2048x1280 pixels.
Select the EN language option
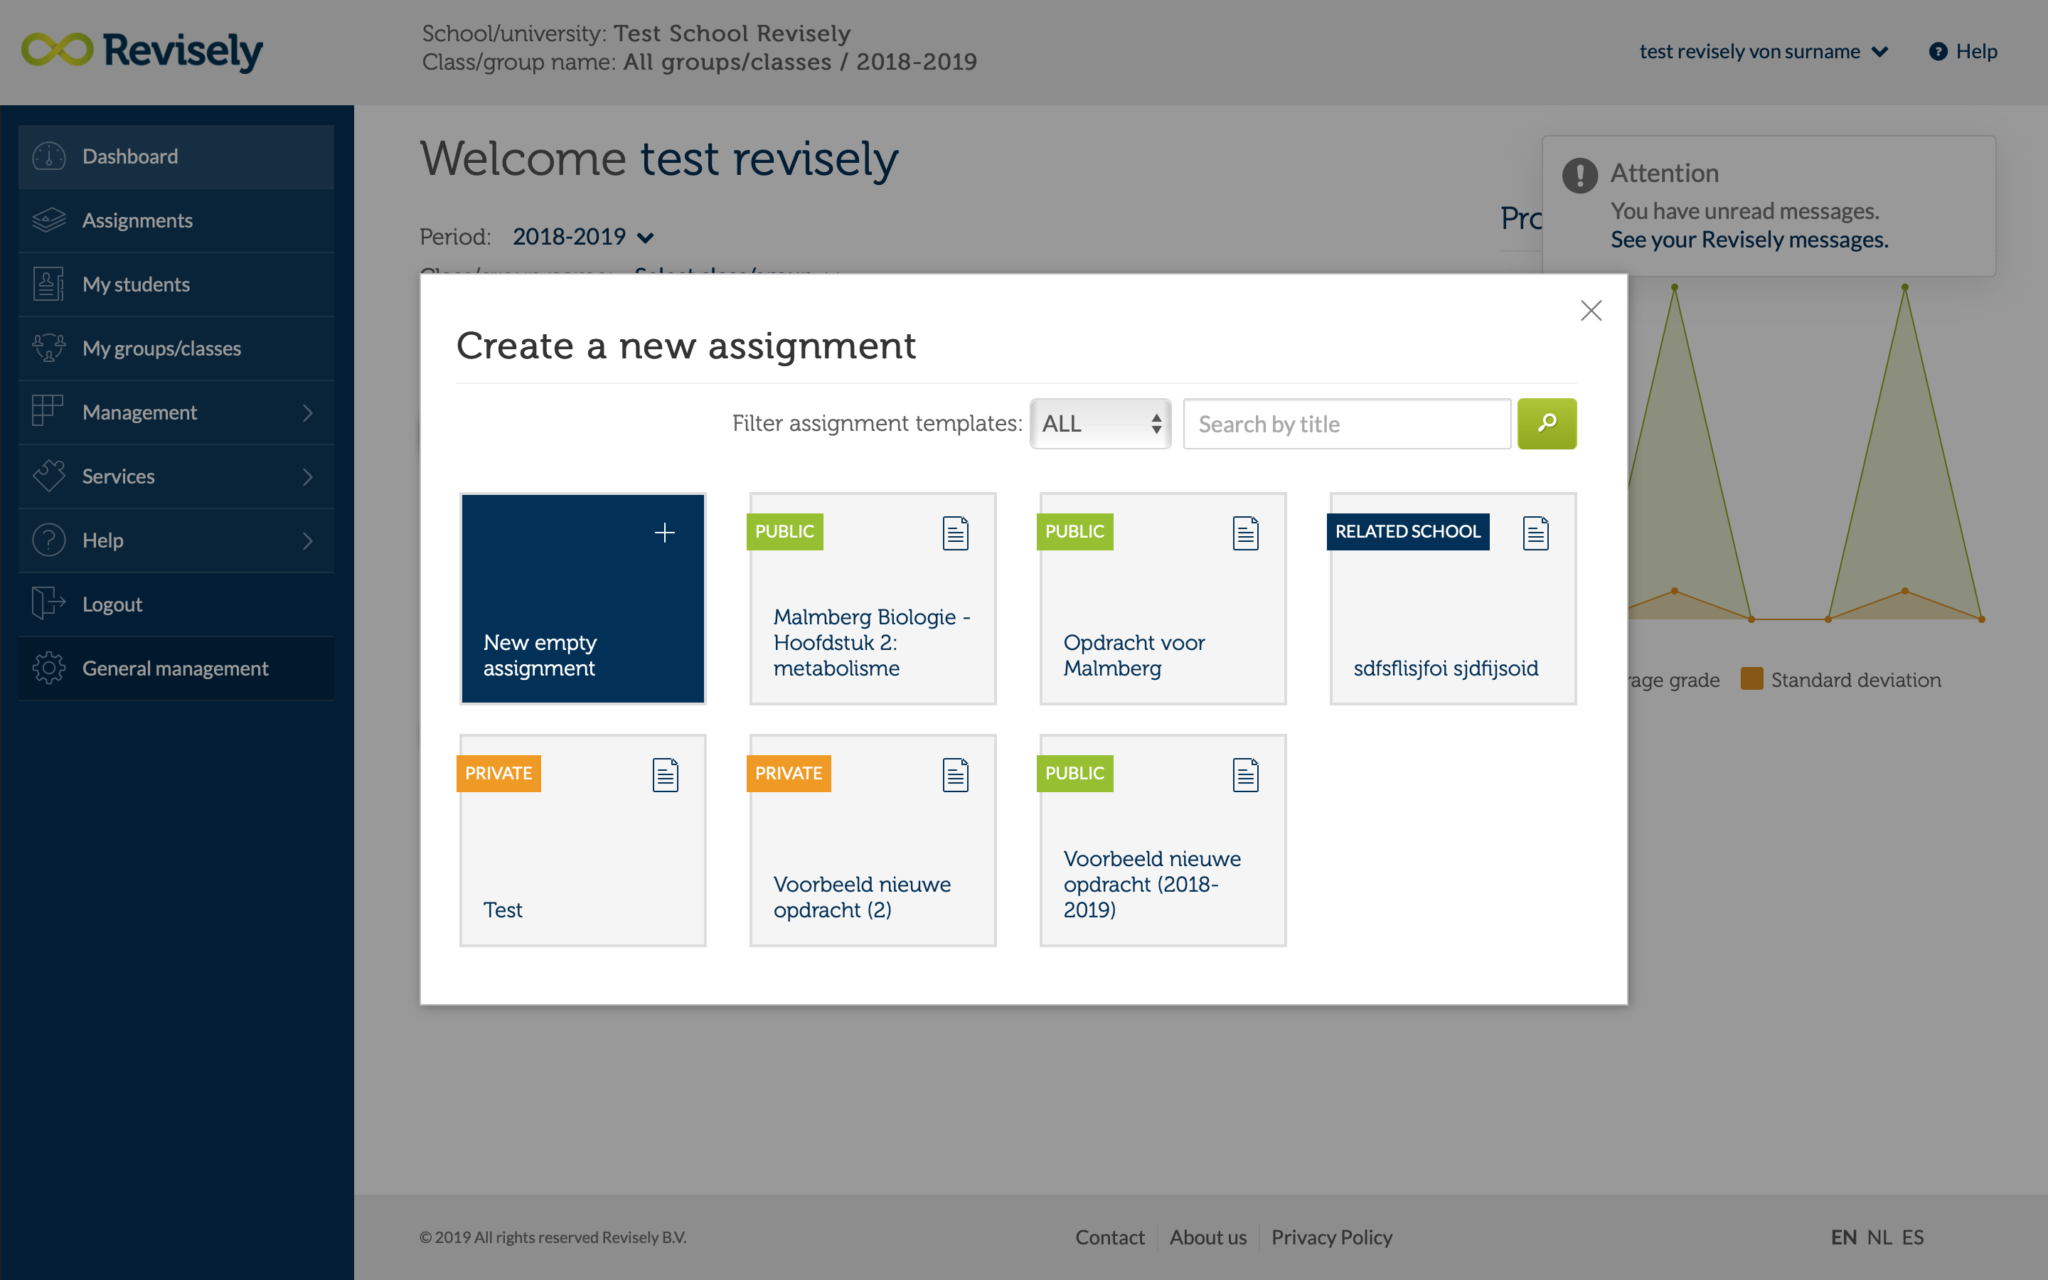[x=1843, y=1237]
